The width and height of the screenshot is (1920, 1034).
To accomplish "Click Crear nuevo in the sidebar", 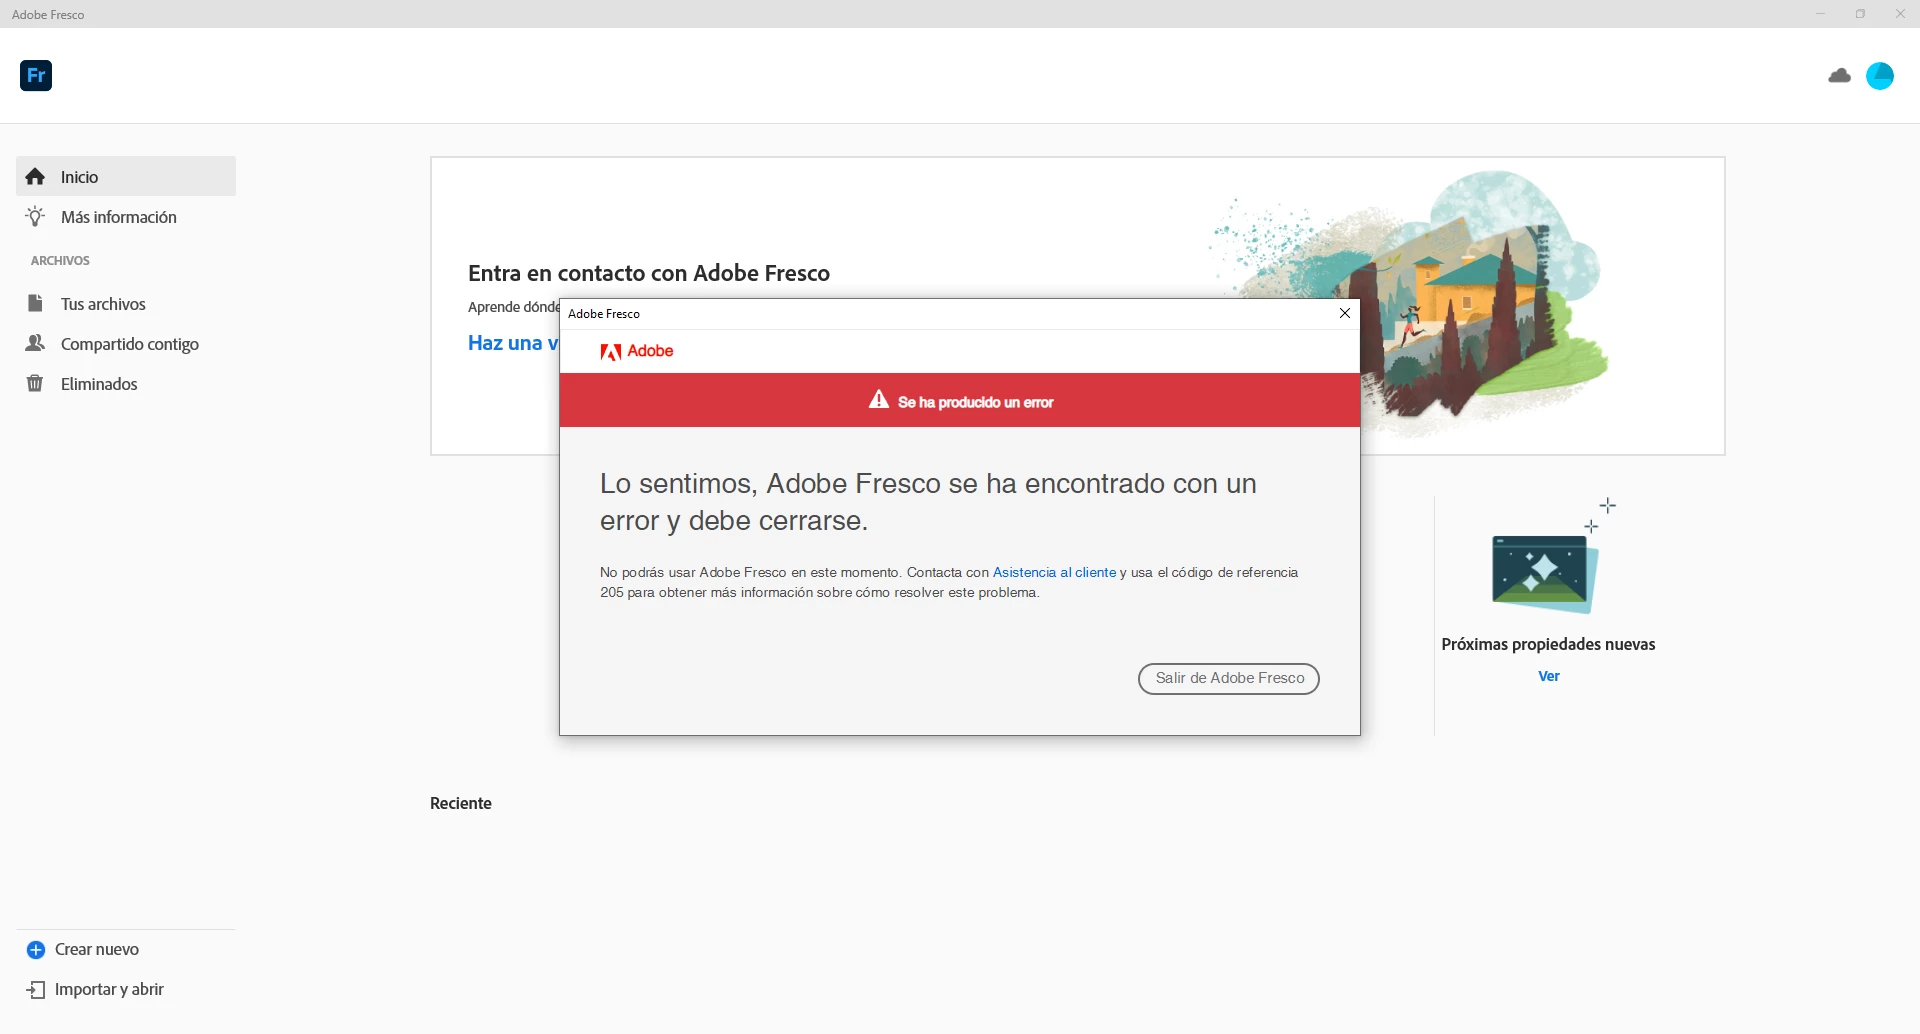I will click(x=97, y=950).
